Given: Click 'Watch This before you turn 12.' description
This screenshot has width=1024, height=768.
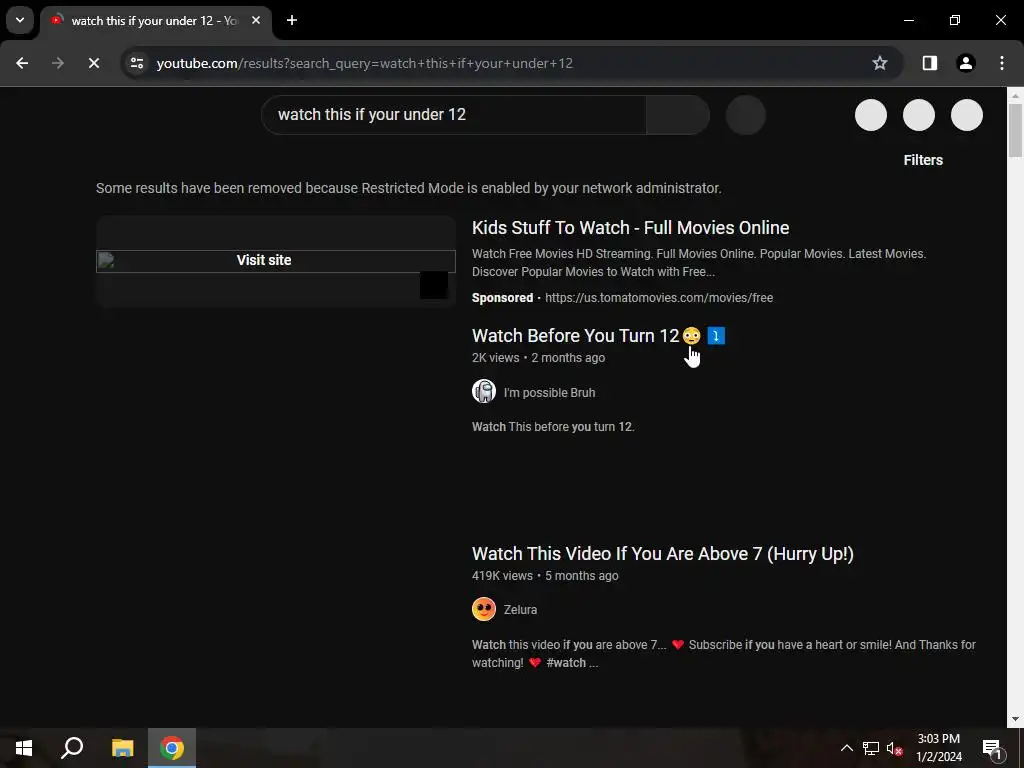Looking at the screenshot, I should pos(553,426).
